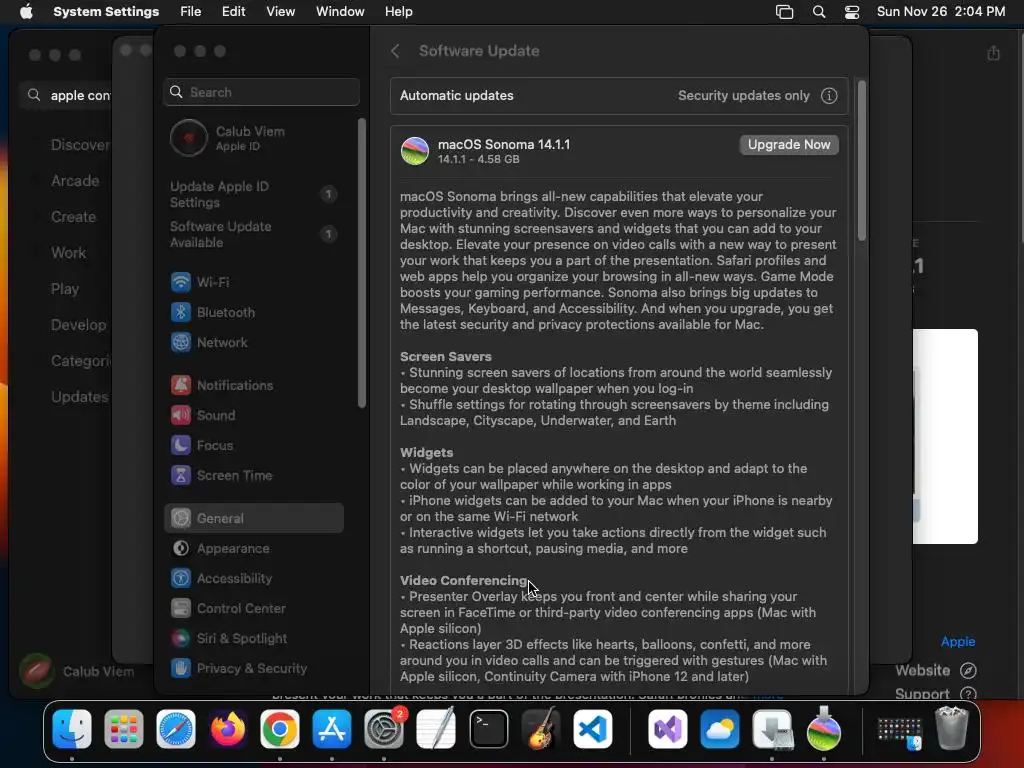
Task: Open the cloud app in Dock
Action: pyautogui.click(x=720, y=729)
